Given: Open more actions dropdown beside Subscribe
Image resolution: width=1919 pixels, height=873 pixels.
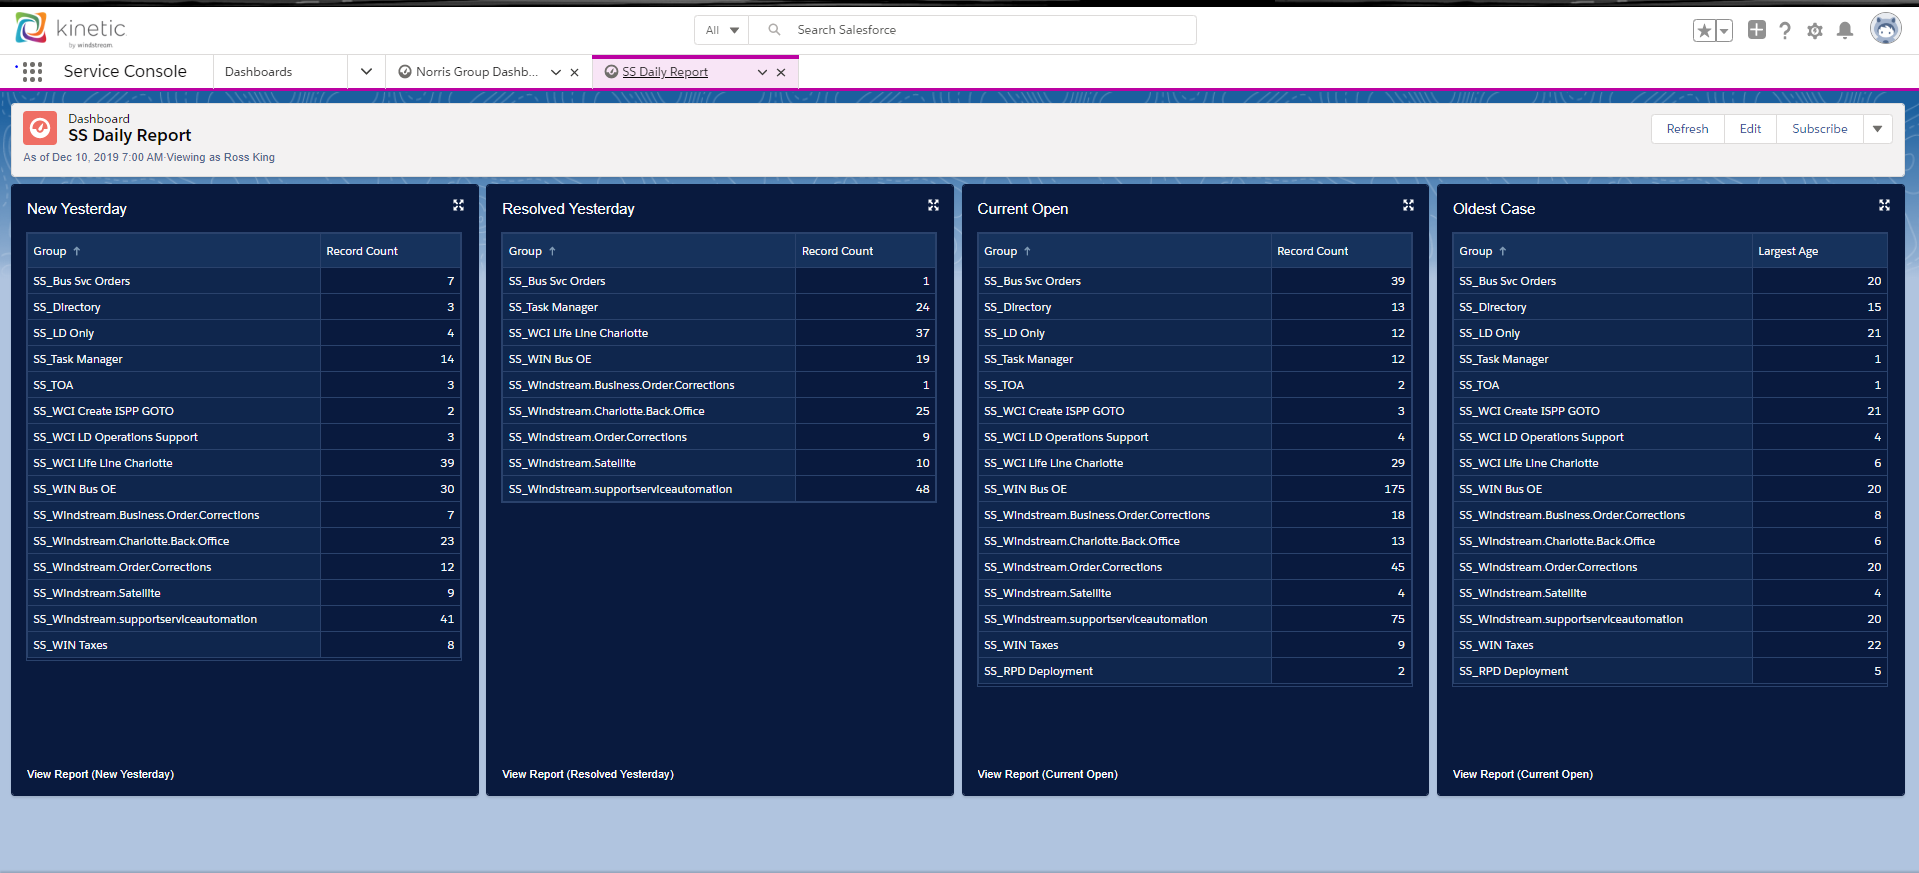Looking at the screenshot, I should coord(1877,129).
